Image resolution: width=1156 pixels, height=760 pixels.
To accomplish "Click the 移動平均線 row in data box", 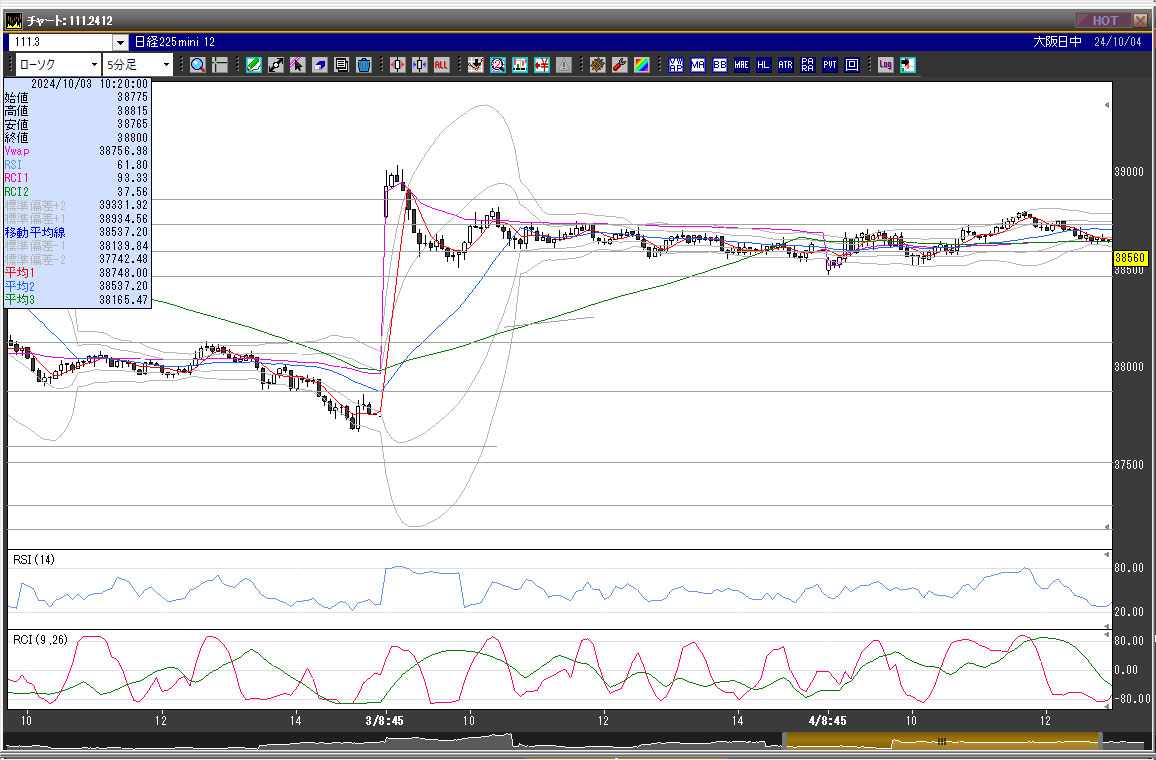I will 77,232.
